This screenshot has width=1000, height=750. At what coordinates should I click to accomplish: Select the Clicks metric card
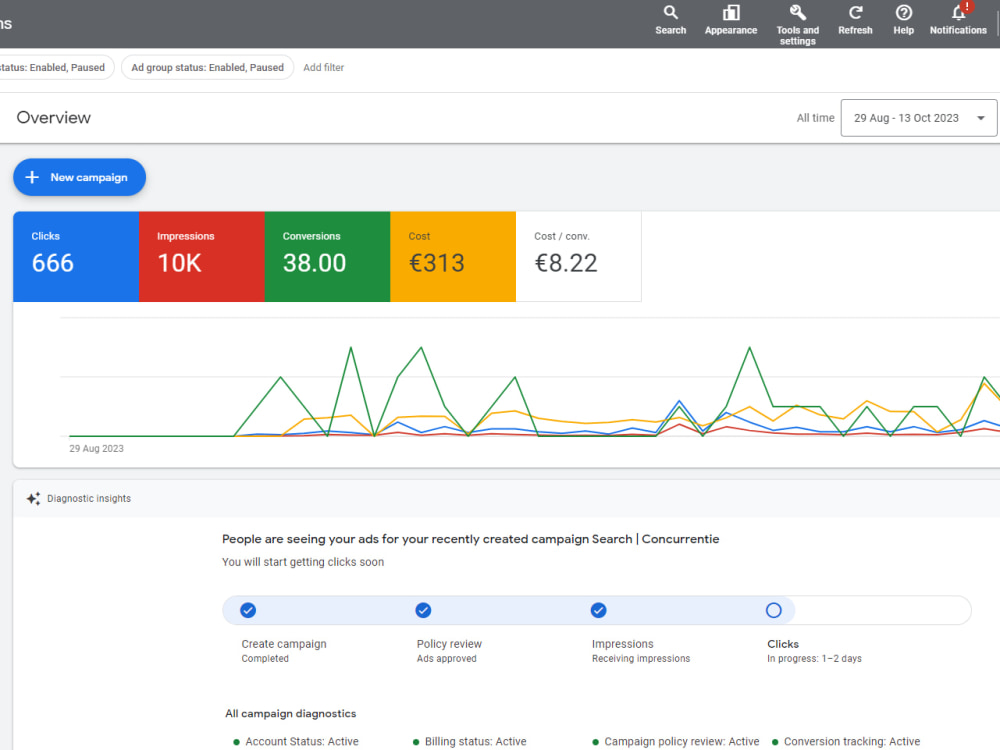75,256
